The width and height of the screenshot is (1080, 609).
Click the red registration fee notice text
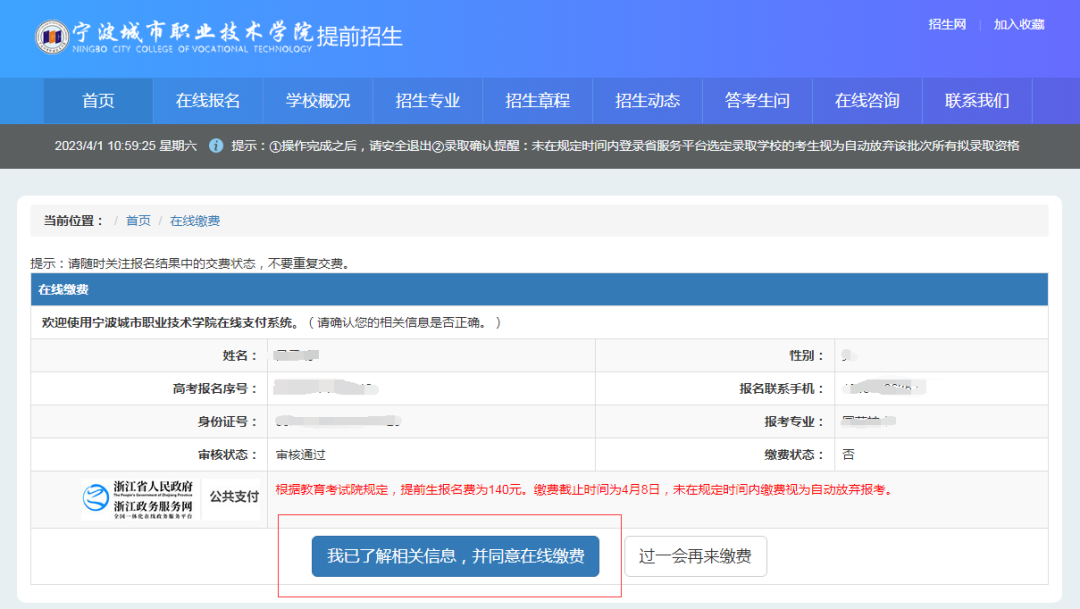pyautogui.click(x=585, y=490)
